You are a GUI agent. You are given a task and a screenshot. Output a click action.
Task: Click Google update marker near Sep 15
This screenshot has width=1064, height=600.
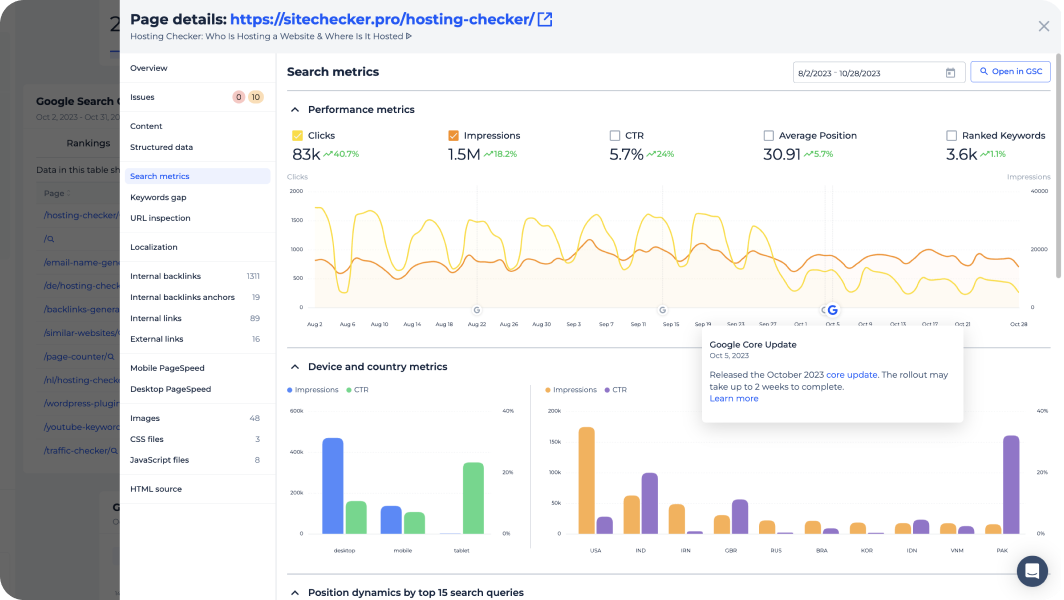point(662,310)
